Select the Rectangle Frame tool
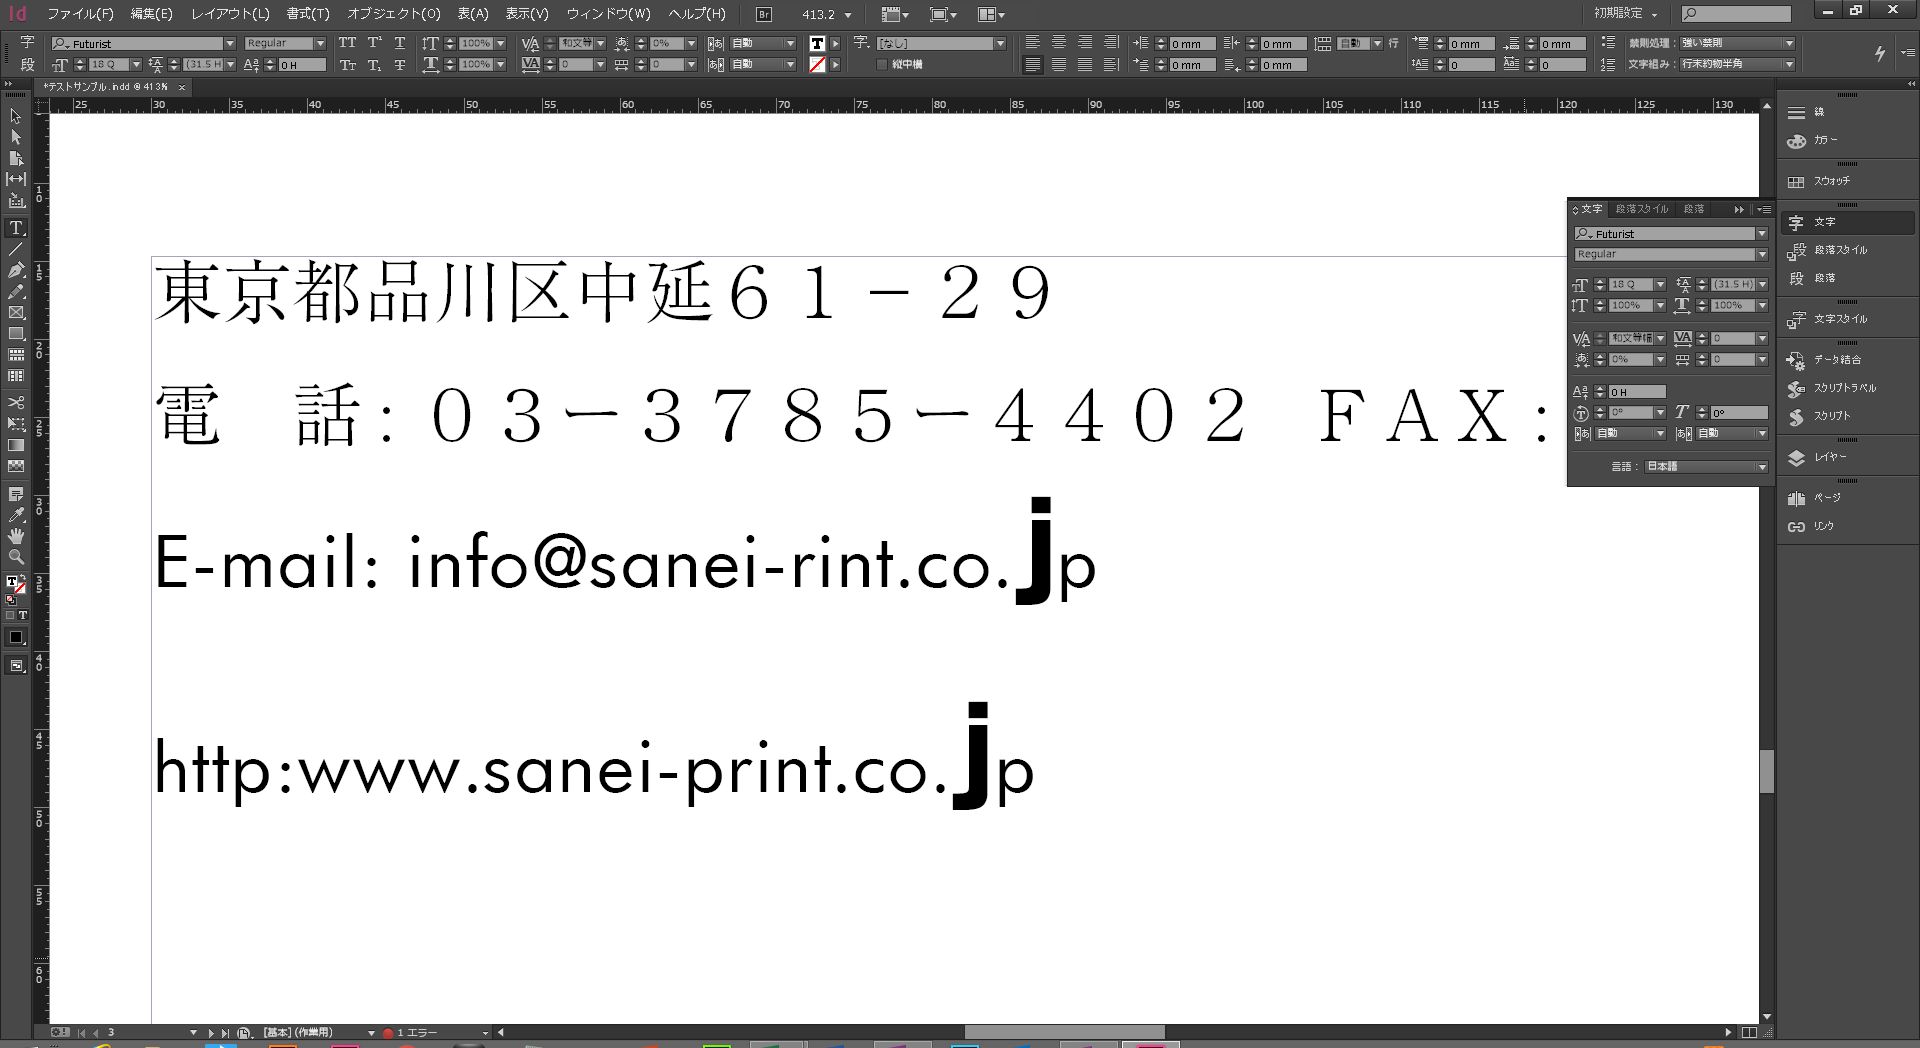This screenshot has width=1920, height=1048. (16, 312)
